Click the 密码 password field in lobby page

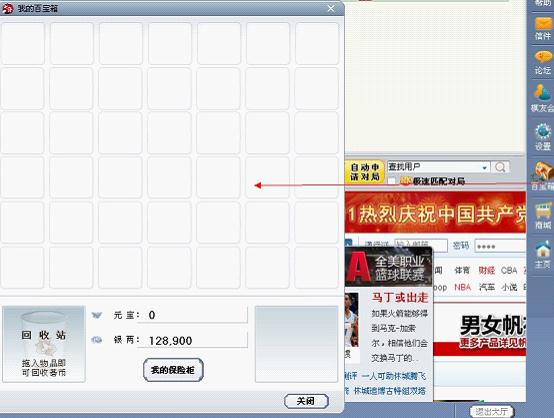click(500, 246)
